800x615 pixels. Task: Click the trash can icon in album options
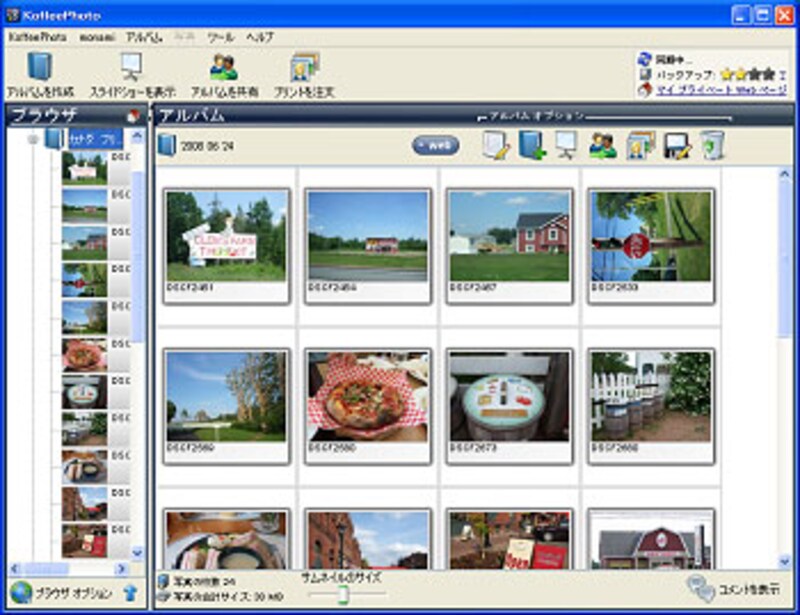[x=710, y=146]
